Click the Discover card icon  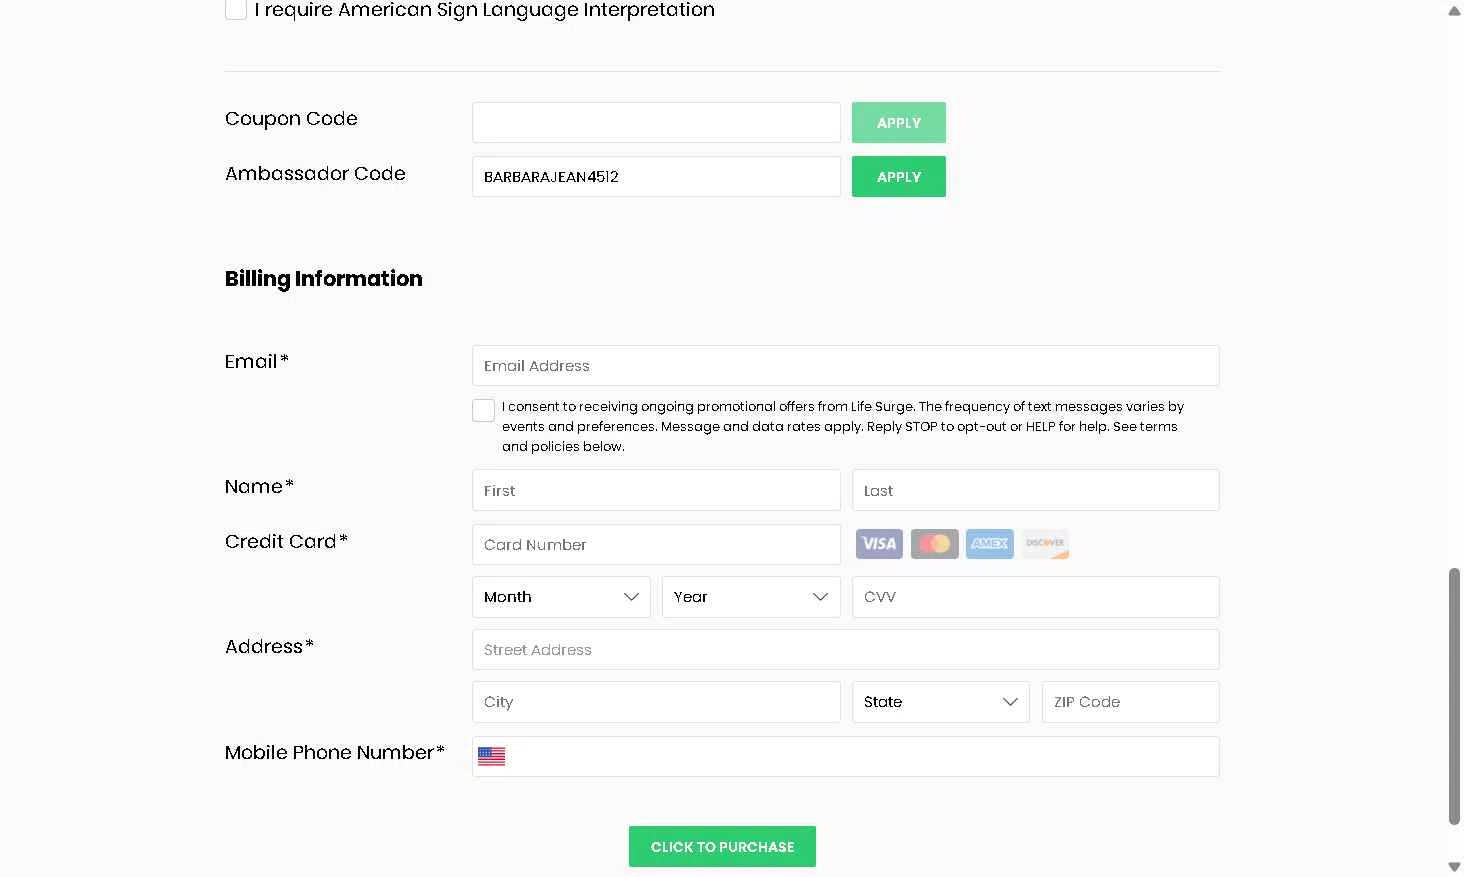(x=1045, y=544)
